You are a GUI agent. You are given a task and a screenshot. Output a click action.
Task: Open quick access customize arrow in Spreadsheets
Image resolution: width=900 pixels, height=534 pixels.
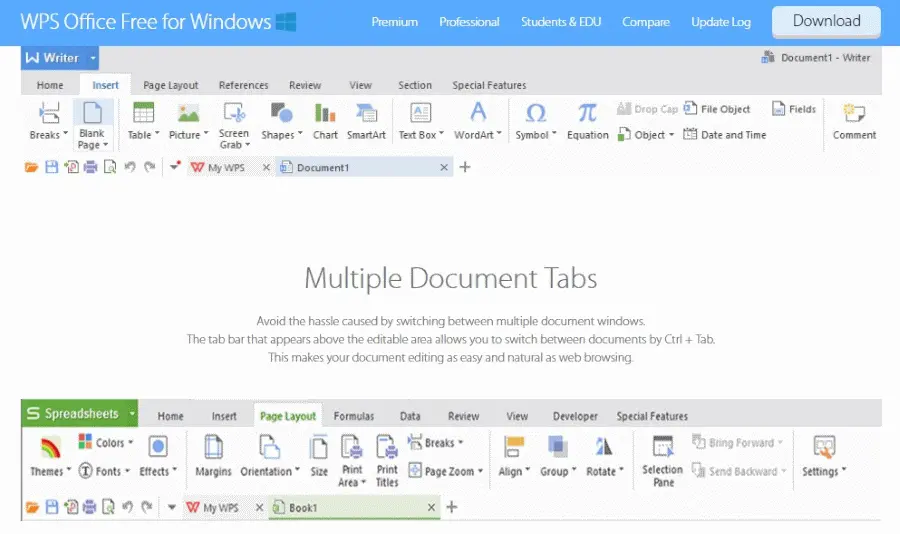171,507
